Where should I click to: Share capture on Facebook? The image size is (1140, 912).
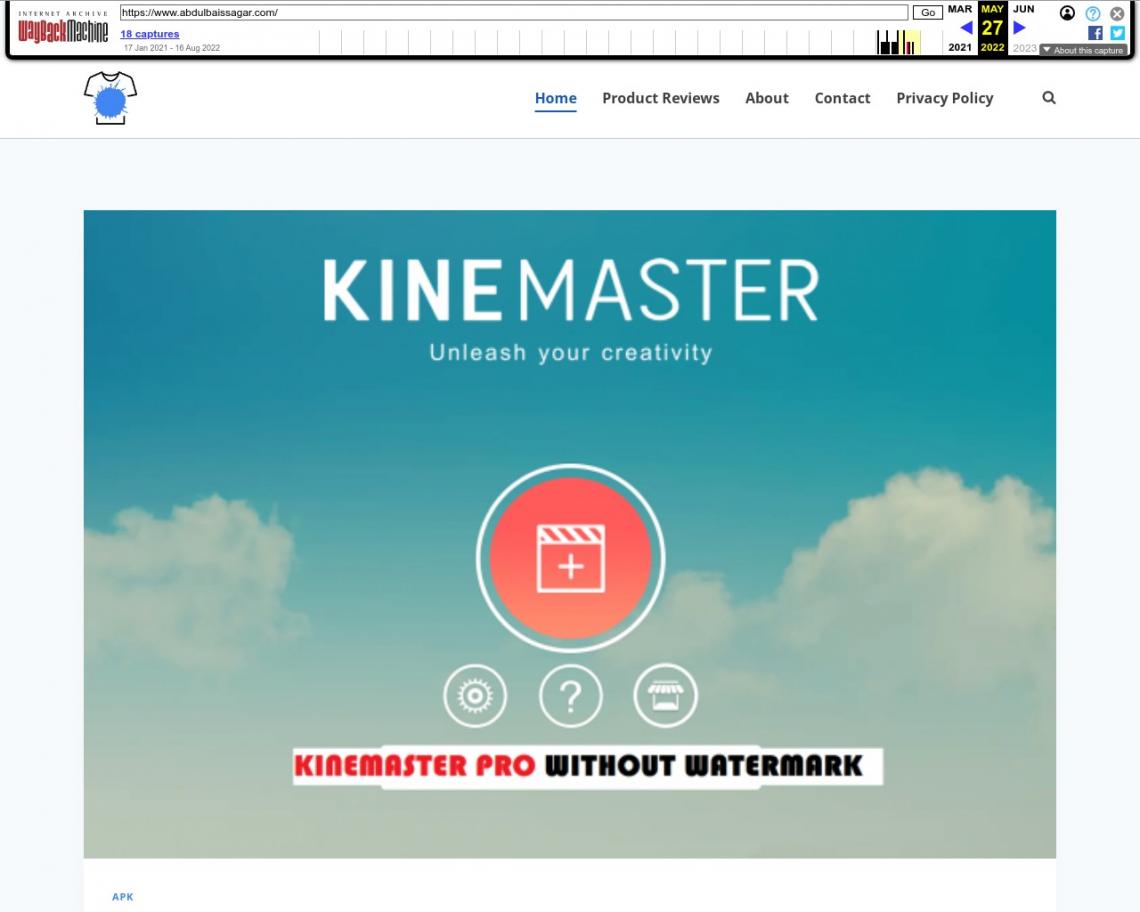[x=1095, y=33]
